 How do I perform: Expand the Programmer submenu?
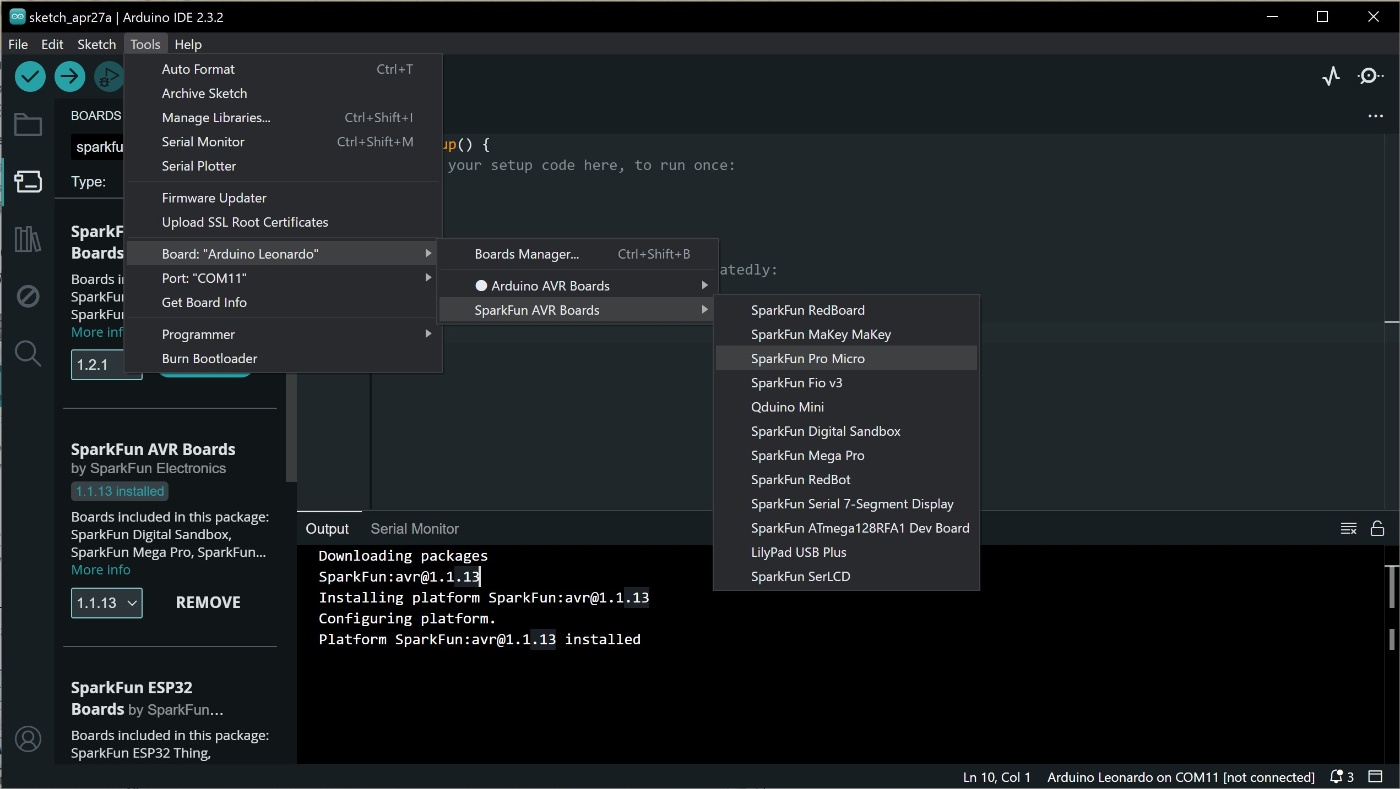pos(283,334)
